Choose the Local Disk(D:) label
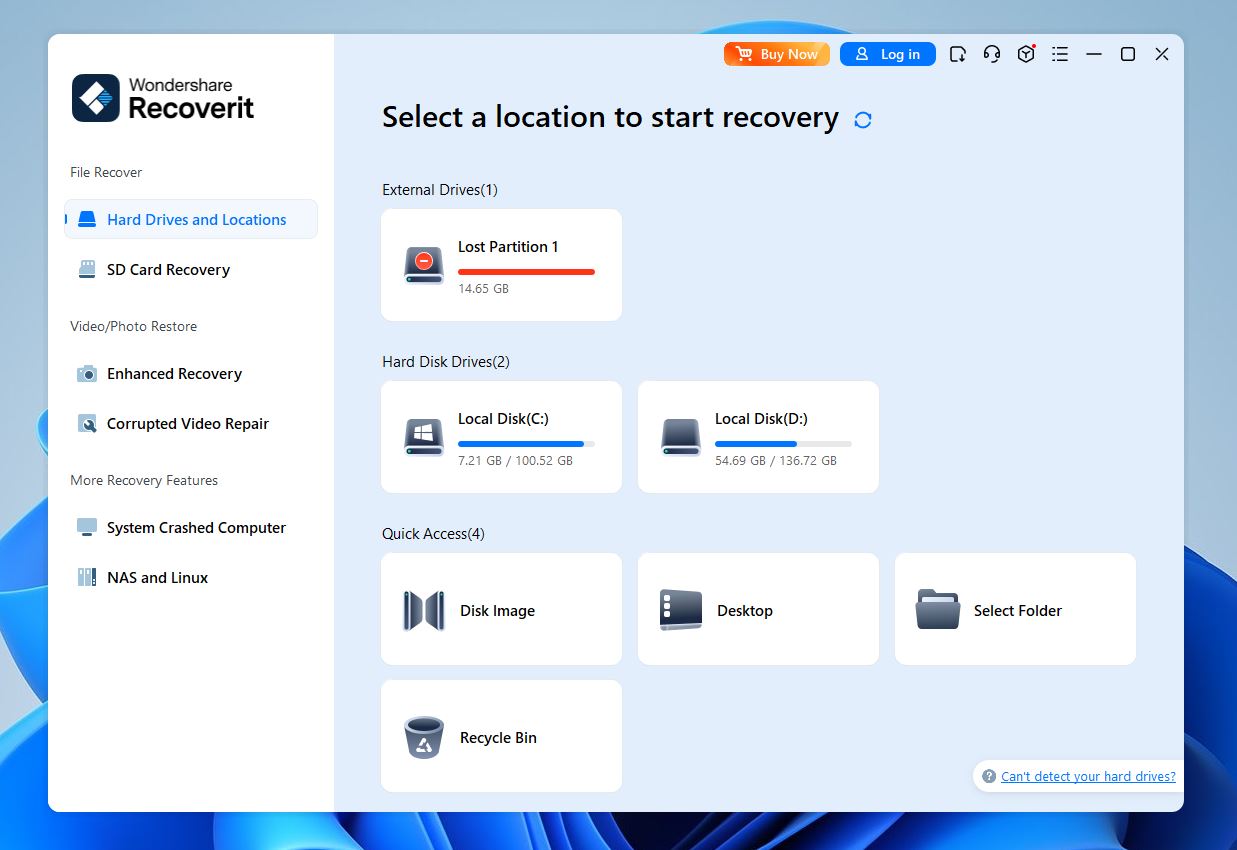Screen dimensions: 1237x850 (761, 419)
